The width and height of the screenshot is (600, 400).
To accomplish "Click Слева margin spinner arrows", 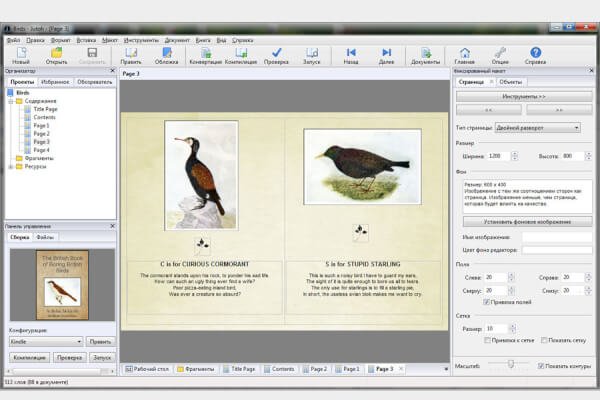I will pyautogui.click(x=511, y=277).
